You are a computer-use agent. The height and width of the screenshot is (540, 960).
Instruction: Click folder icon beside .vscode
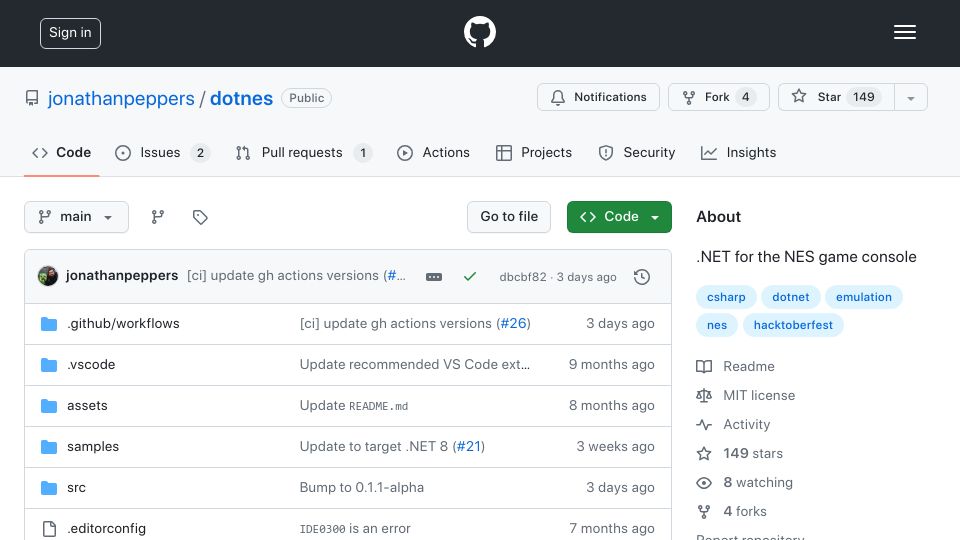[x=49, y=365]
